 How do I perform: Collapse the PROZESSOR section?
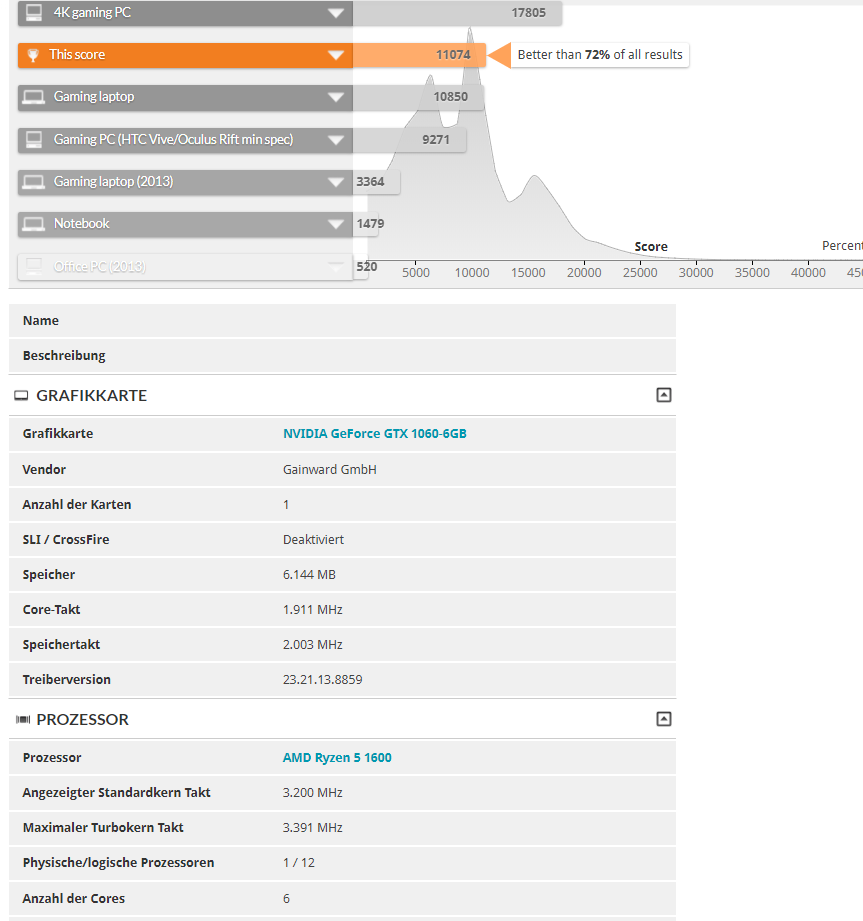[663, 719]
